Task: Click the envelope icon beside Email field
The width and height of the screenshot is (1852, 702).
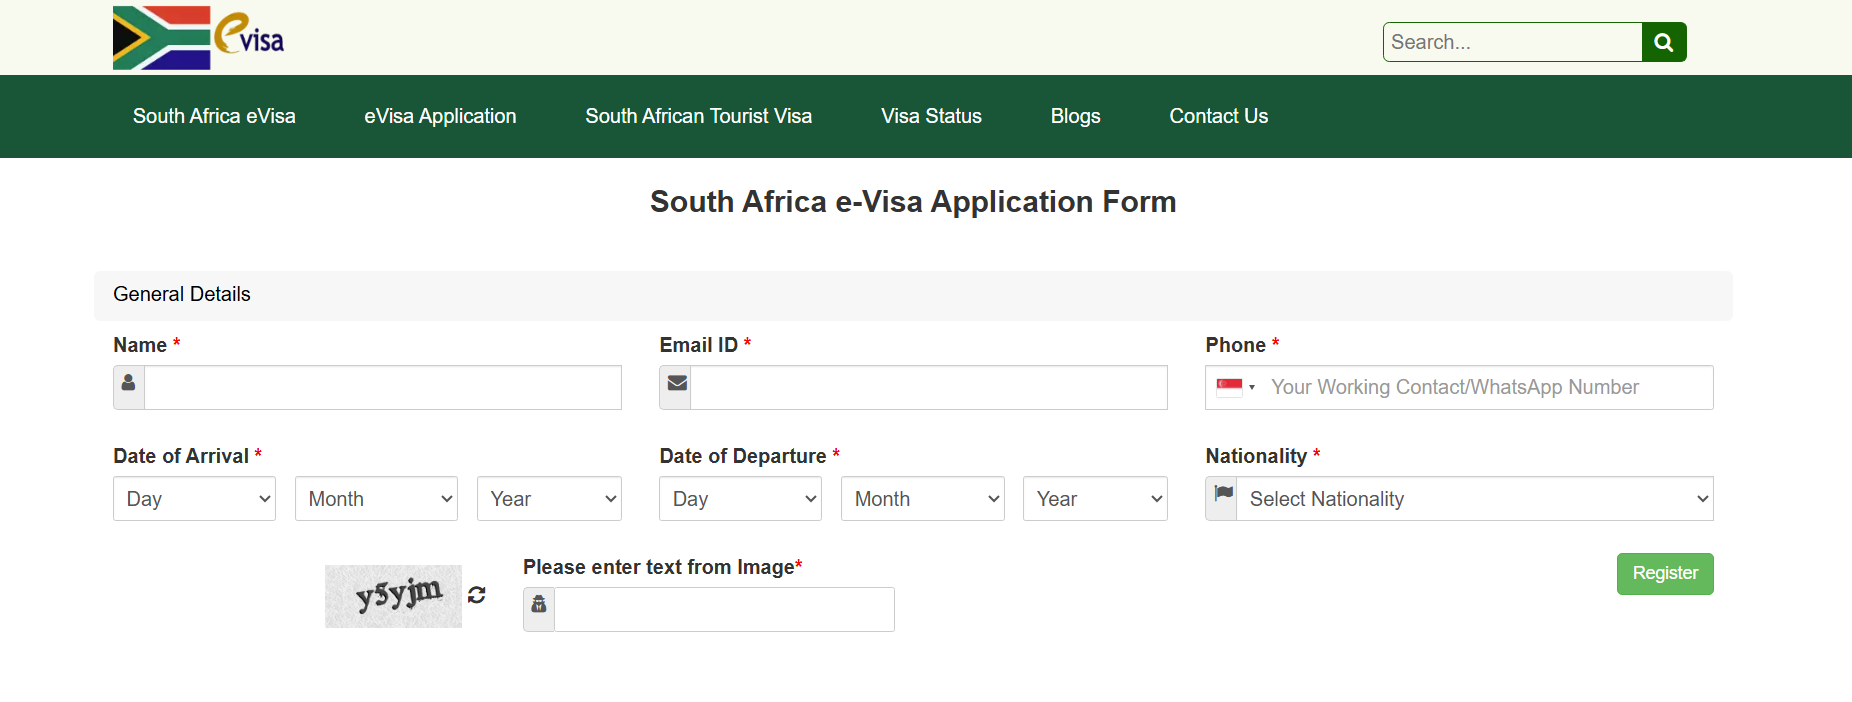Action: click(x=676, y=387)
